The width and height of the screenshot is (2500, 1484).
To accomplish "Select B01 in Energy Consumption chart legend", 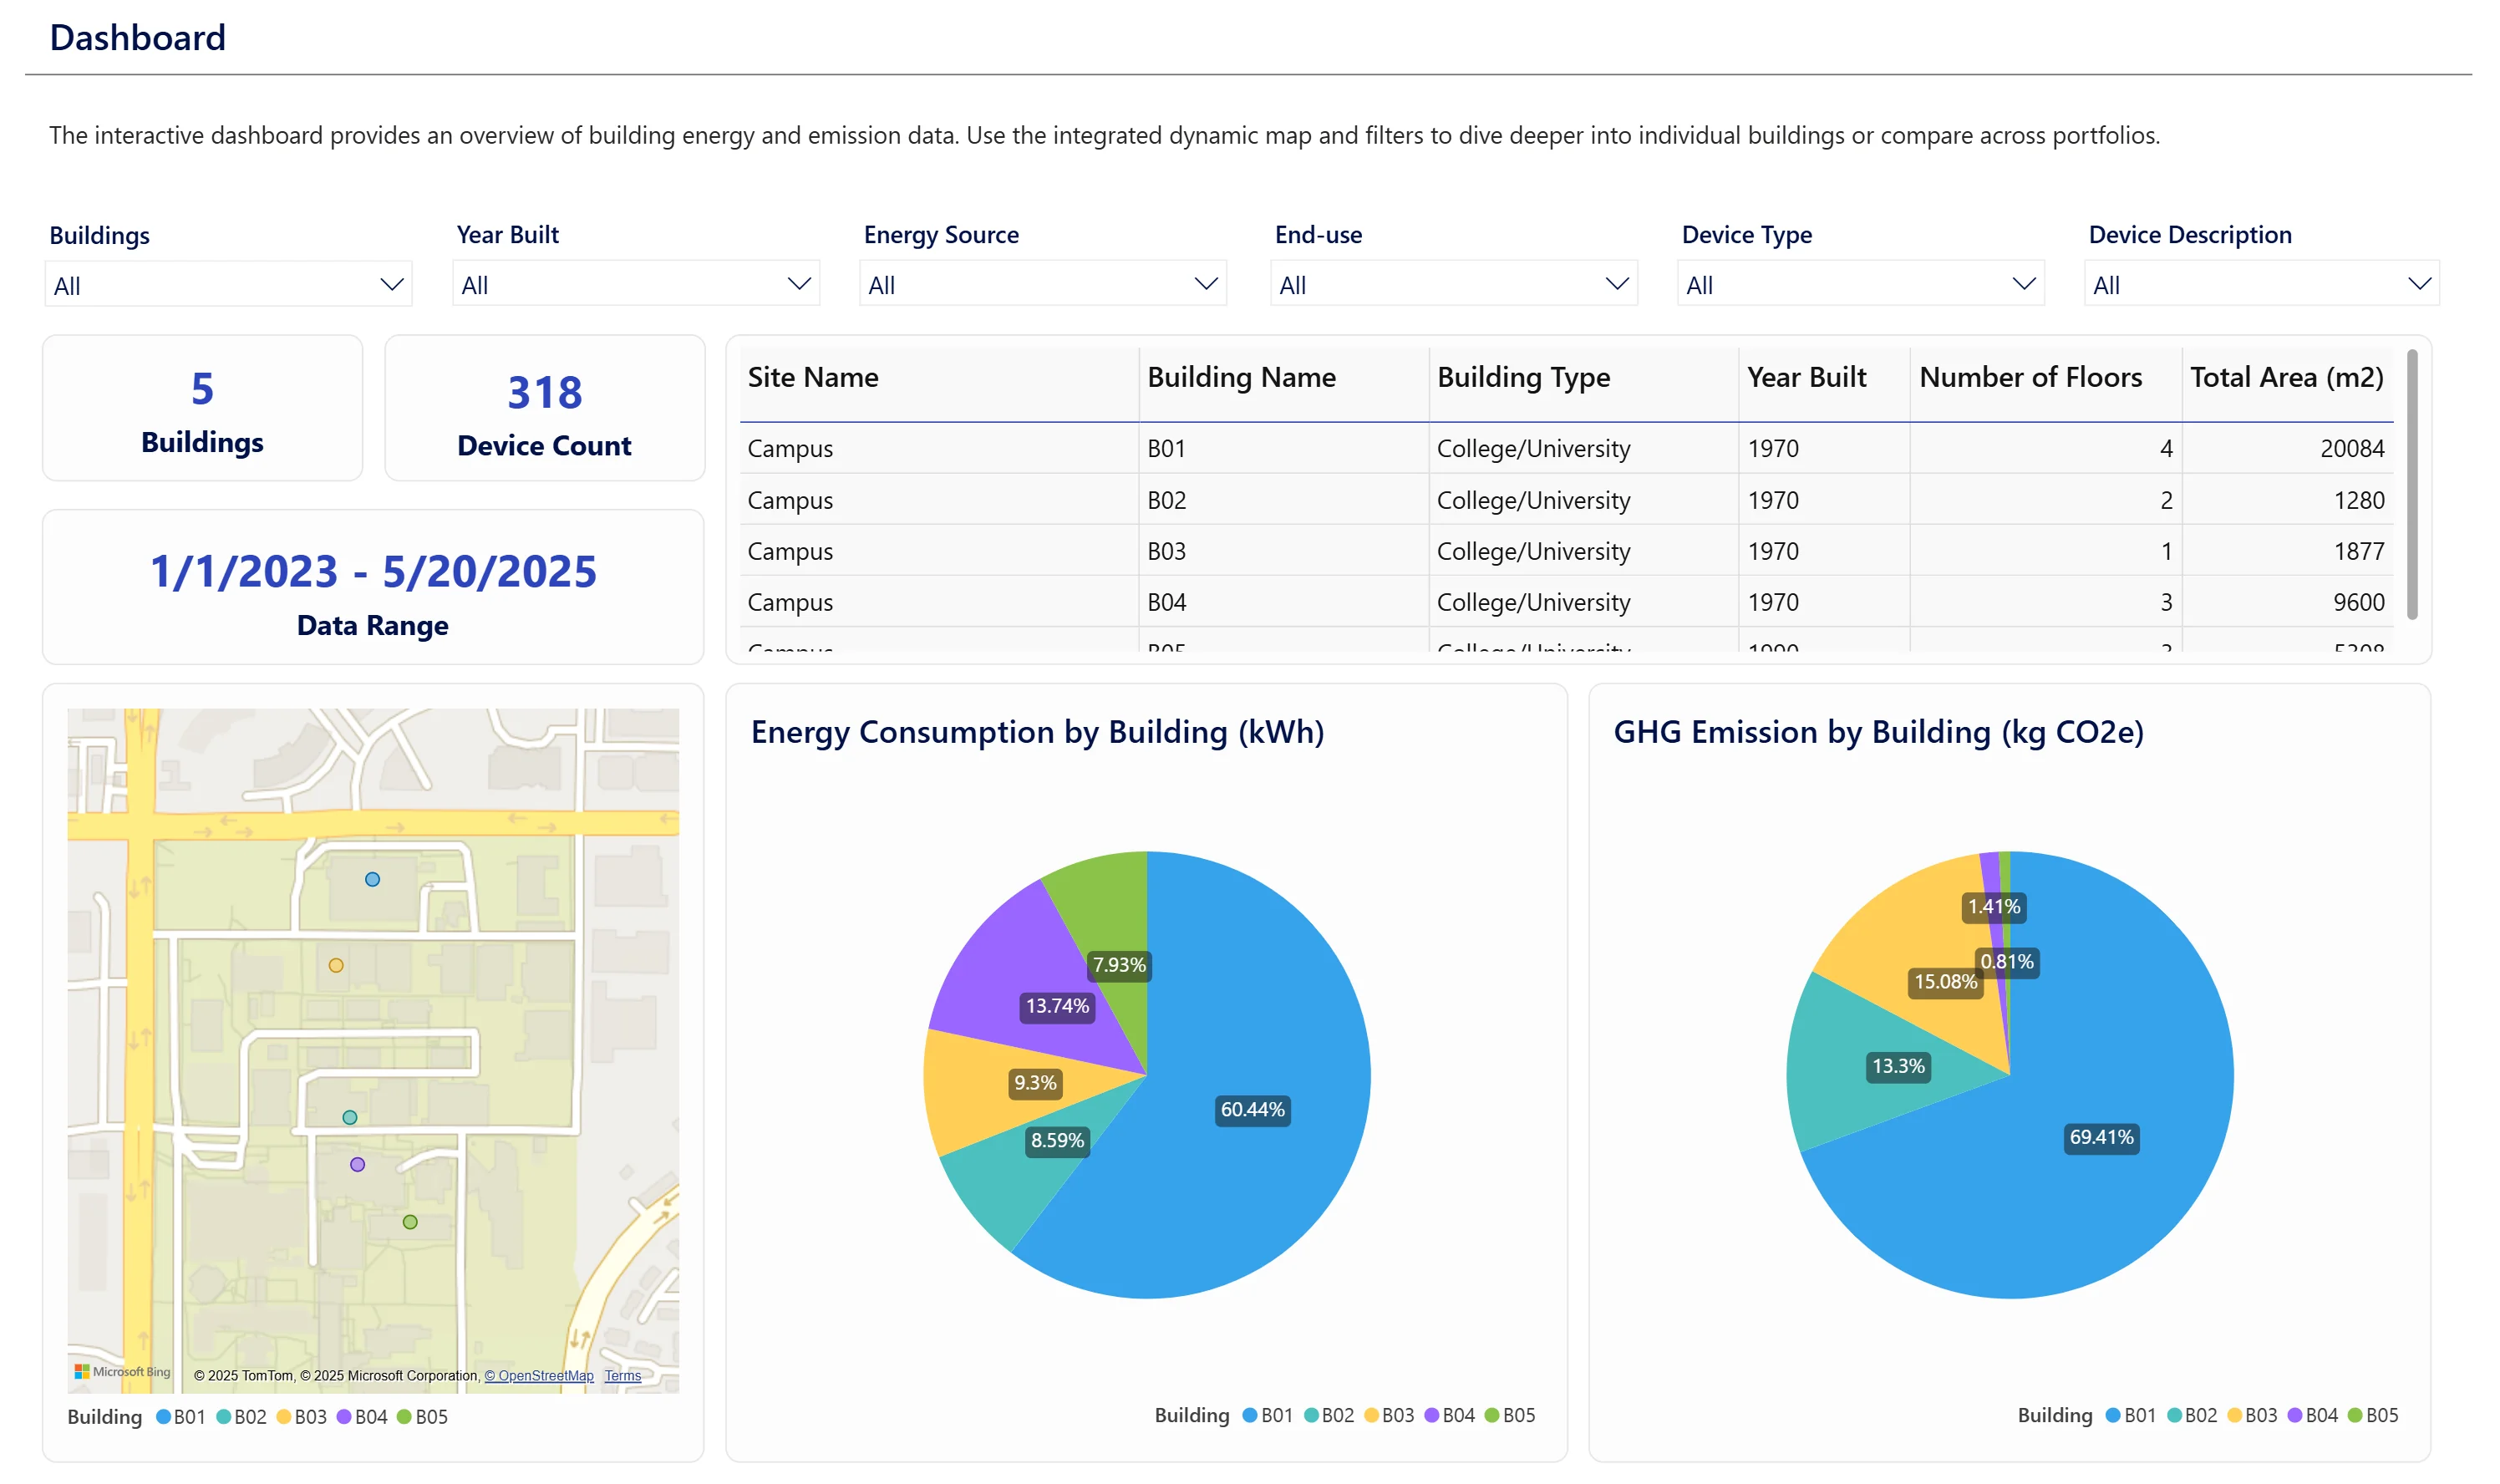I will (1268, 1416).
